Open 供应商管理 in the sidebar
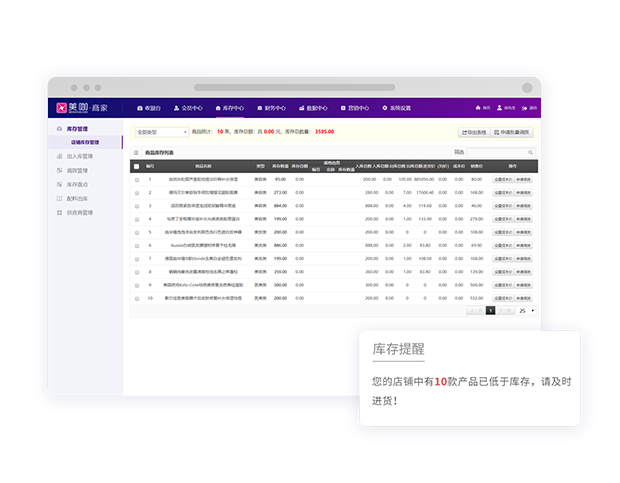620x483 pixels. pos(80,213)
